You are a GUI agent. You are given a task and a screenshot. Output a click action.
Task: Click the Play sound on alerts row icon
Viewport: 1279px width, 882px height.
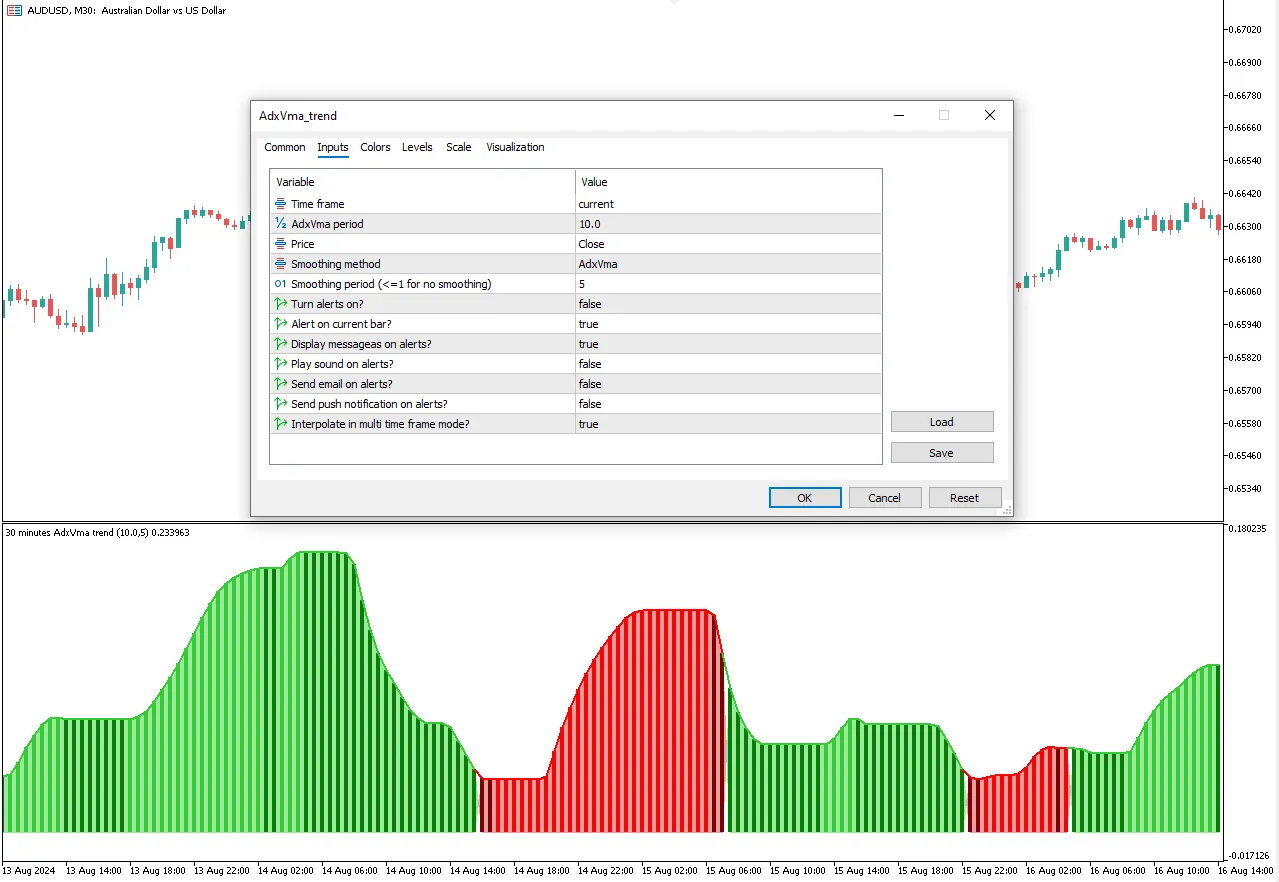[x=280, y=364]
